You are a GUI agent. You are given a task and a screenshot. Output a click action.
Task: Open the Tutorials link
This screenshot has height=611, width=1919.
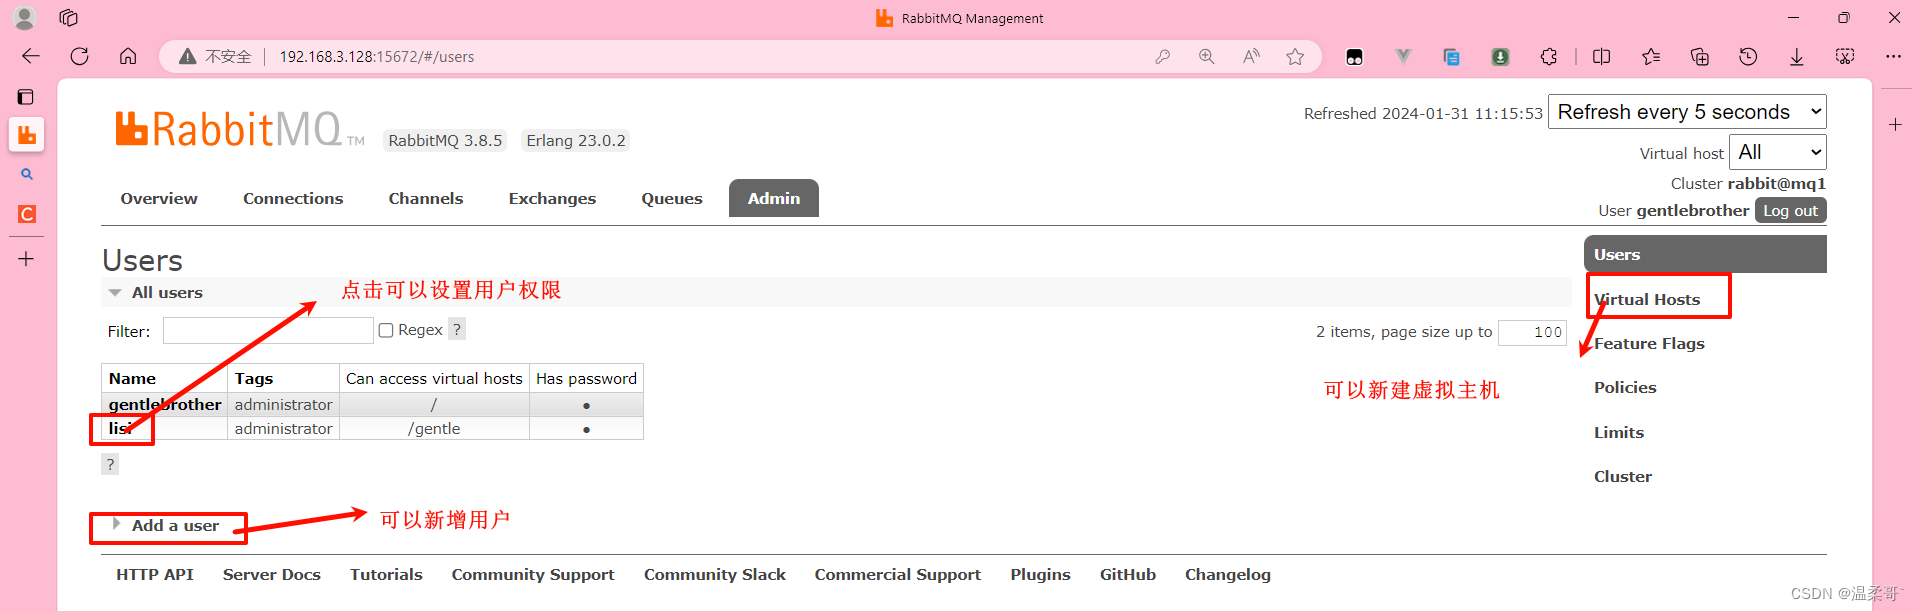386,575
